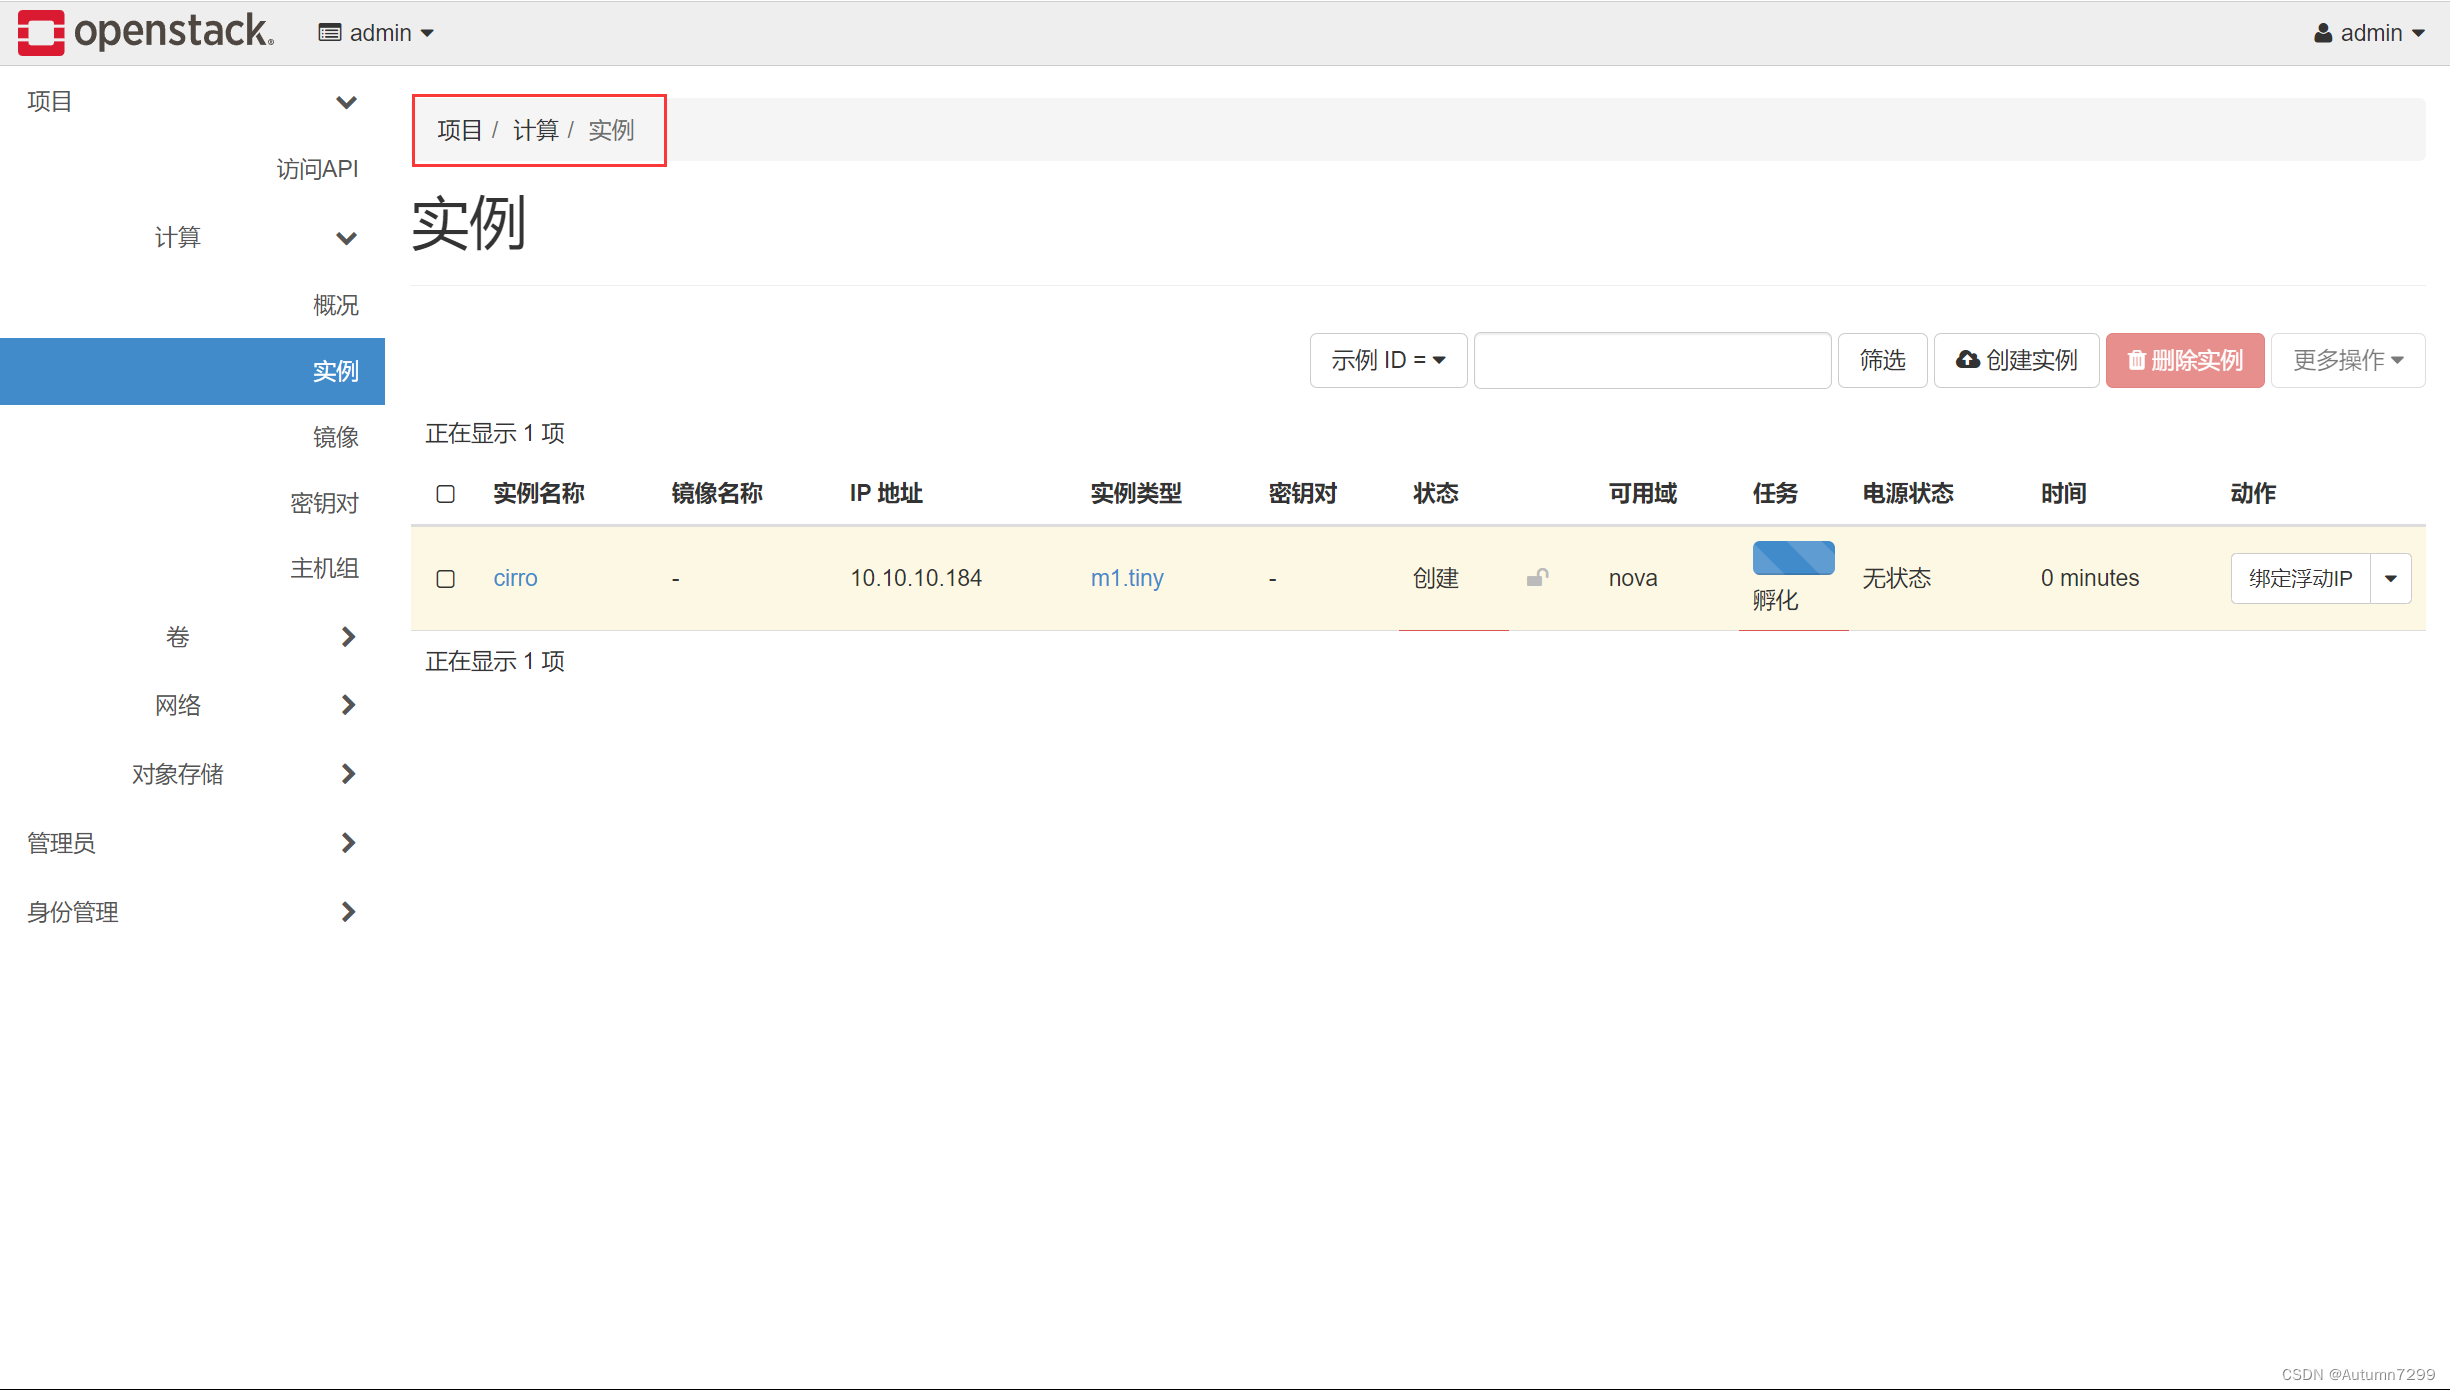Click the unlocked padlock icon in cirro row

[x=1538, y=577]
